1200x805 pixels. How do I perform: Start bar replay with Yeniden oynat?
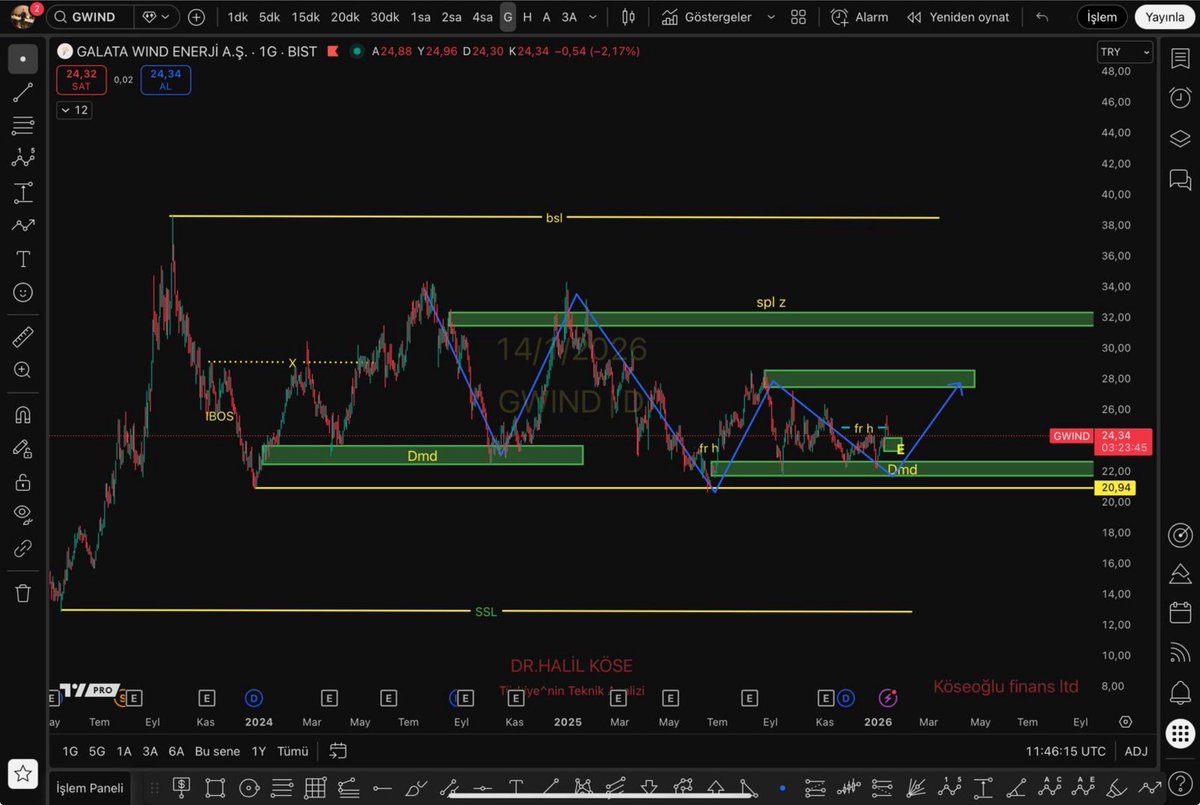point(958,17)
